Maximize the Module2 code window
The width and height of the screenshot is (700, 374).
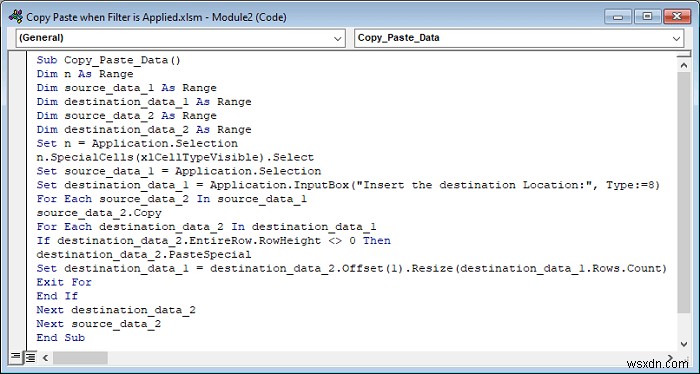(x=647, y=17)
